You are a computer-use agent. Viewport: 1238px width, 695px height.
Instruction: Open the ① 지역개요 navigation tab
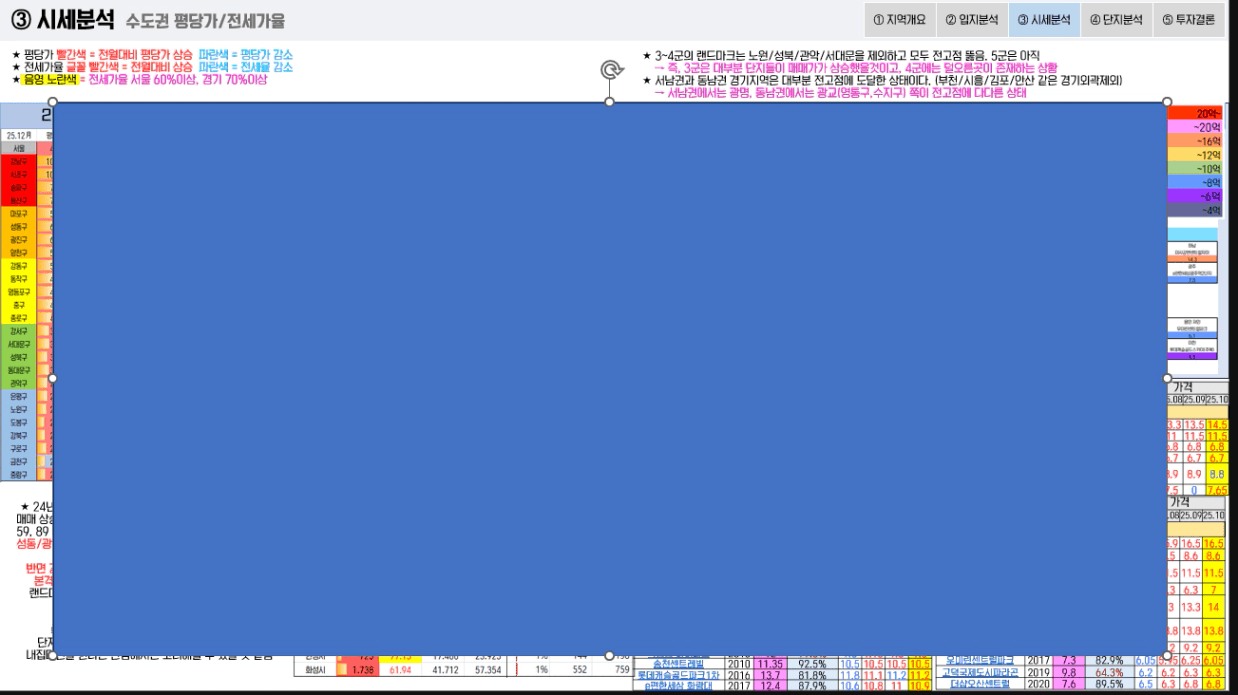coord(899,19)
